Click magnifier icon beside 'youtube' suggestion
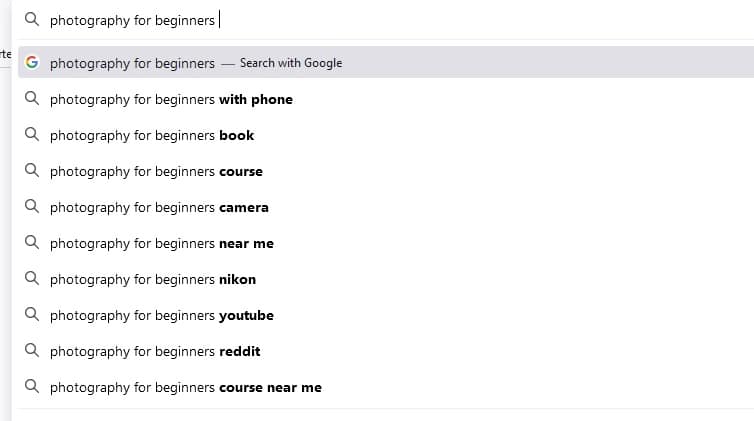Viewport: 754px width, 421px height. click(32, 315)
